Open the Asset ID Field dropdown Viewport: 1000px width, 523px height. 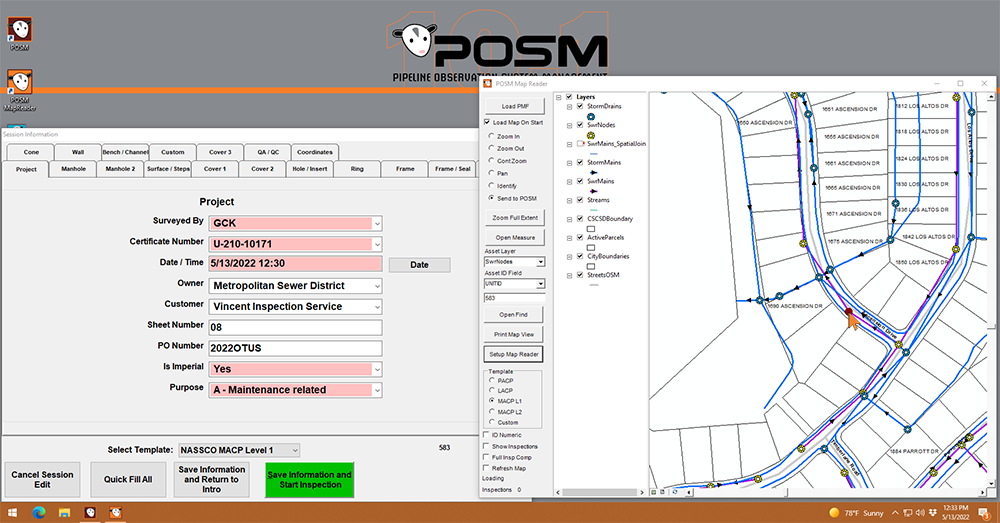[x=541, y=283]
